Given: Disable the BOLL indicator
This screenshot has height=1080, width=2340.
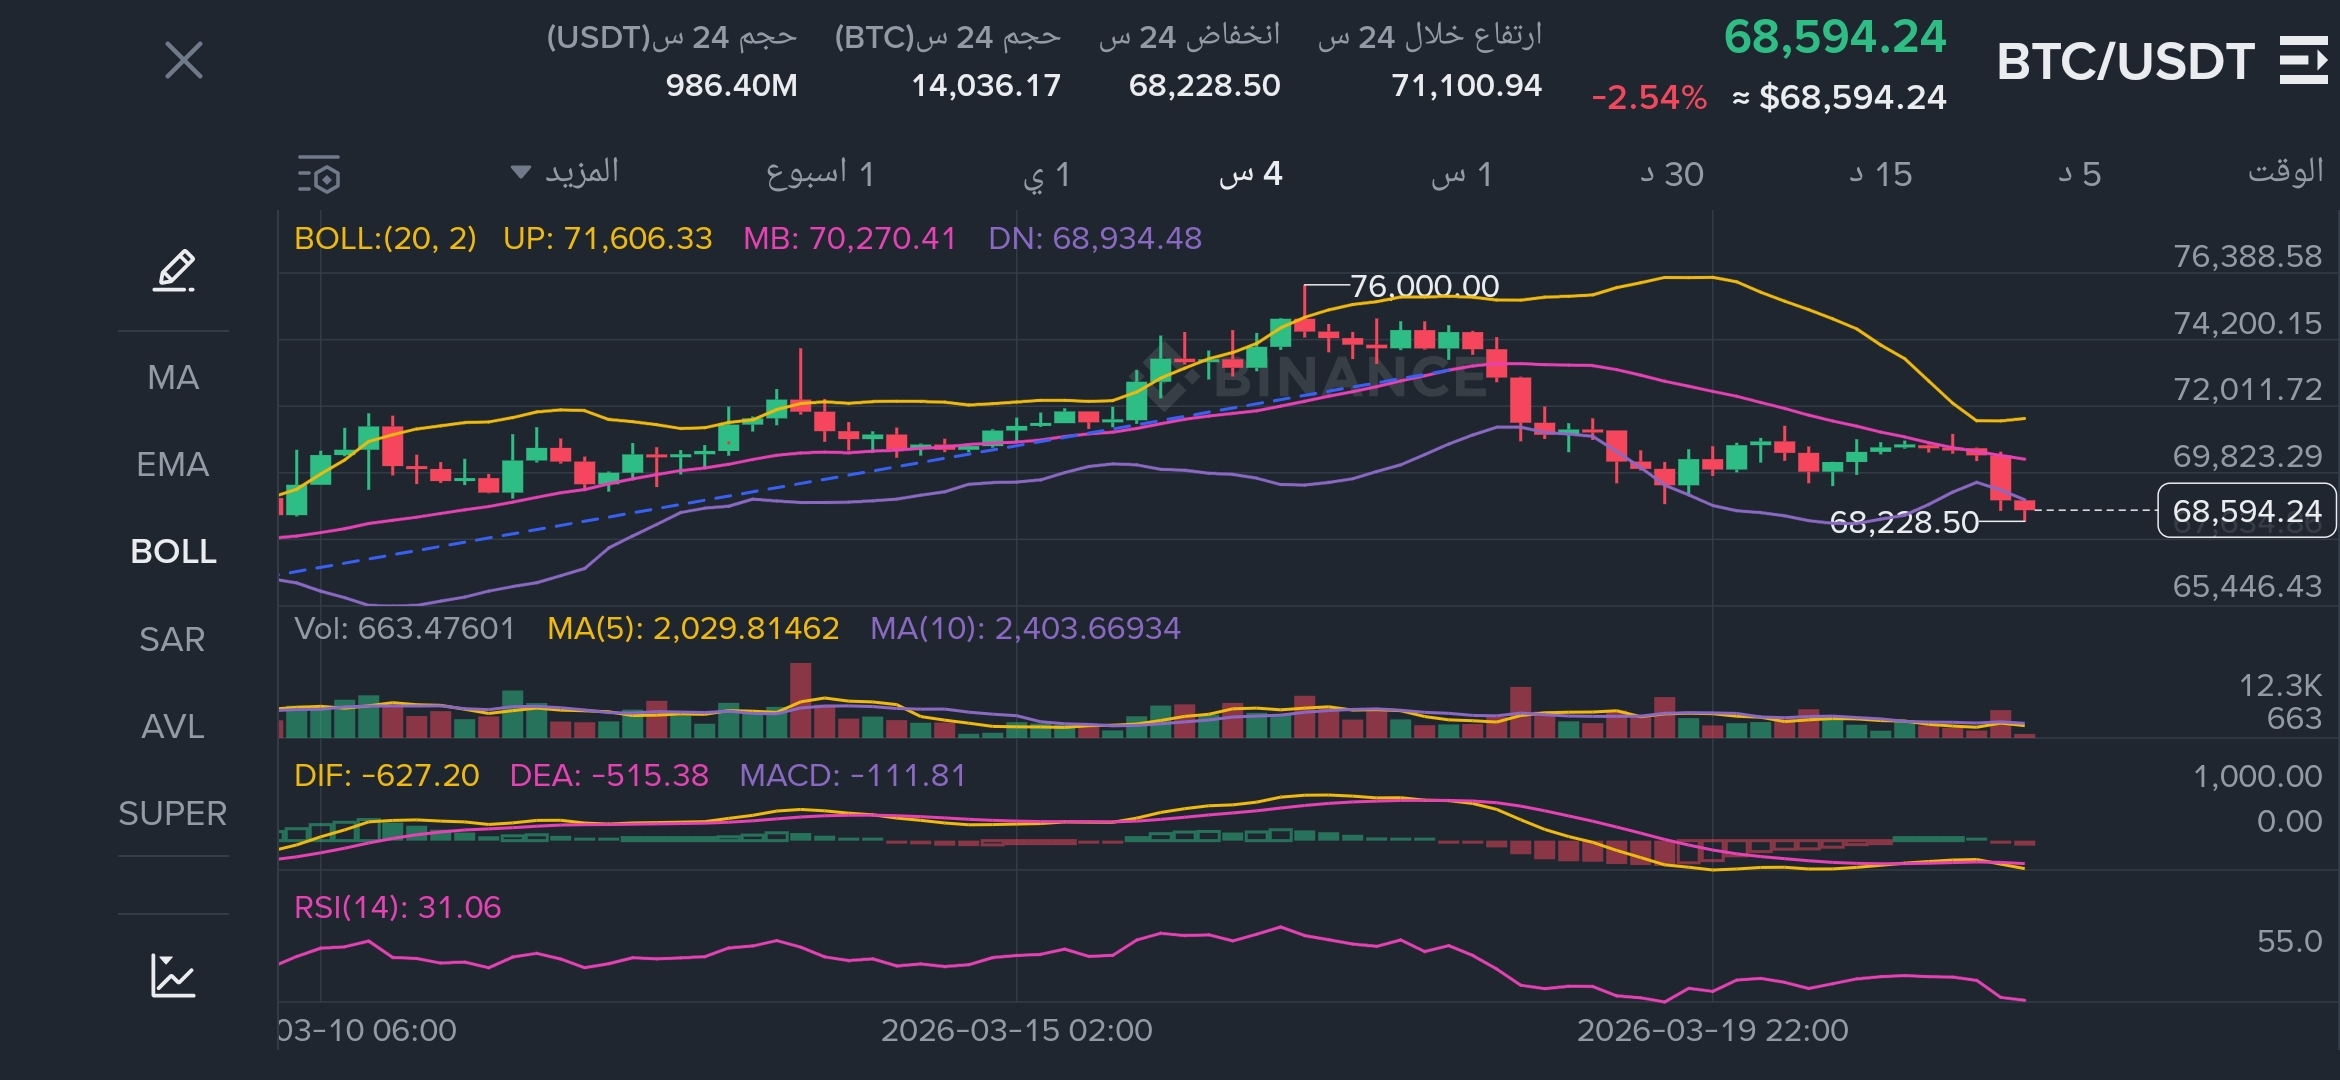Looking at the screenshot, I should click(x=173, y=551).
